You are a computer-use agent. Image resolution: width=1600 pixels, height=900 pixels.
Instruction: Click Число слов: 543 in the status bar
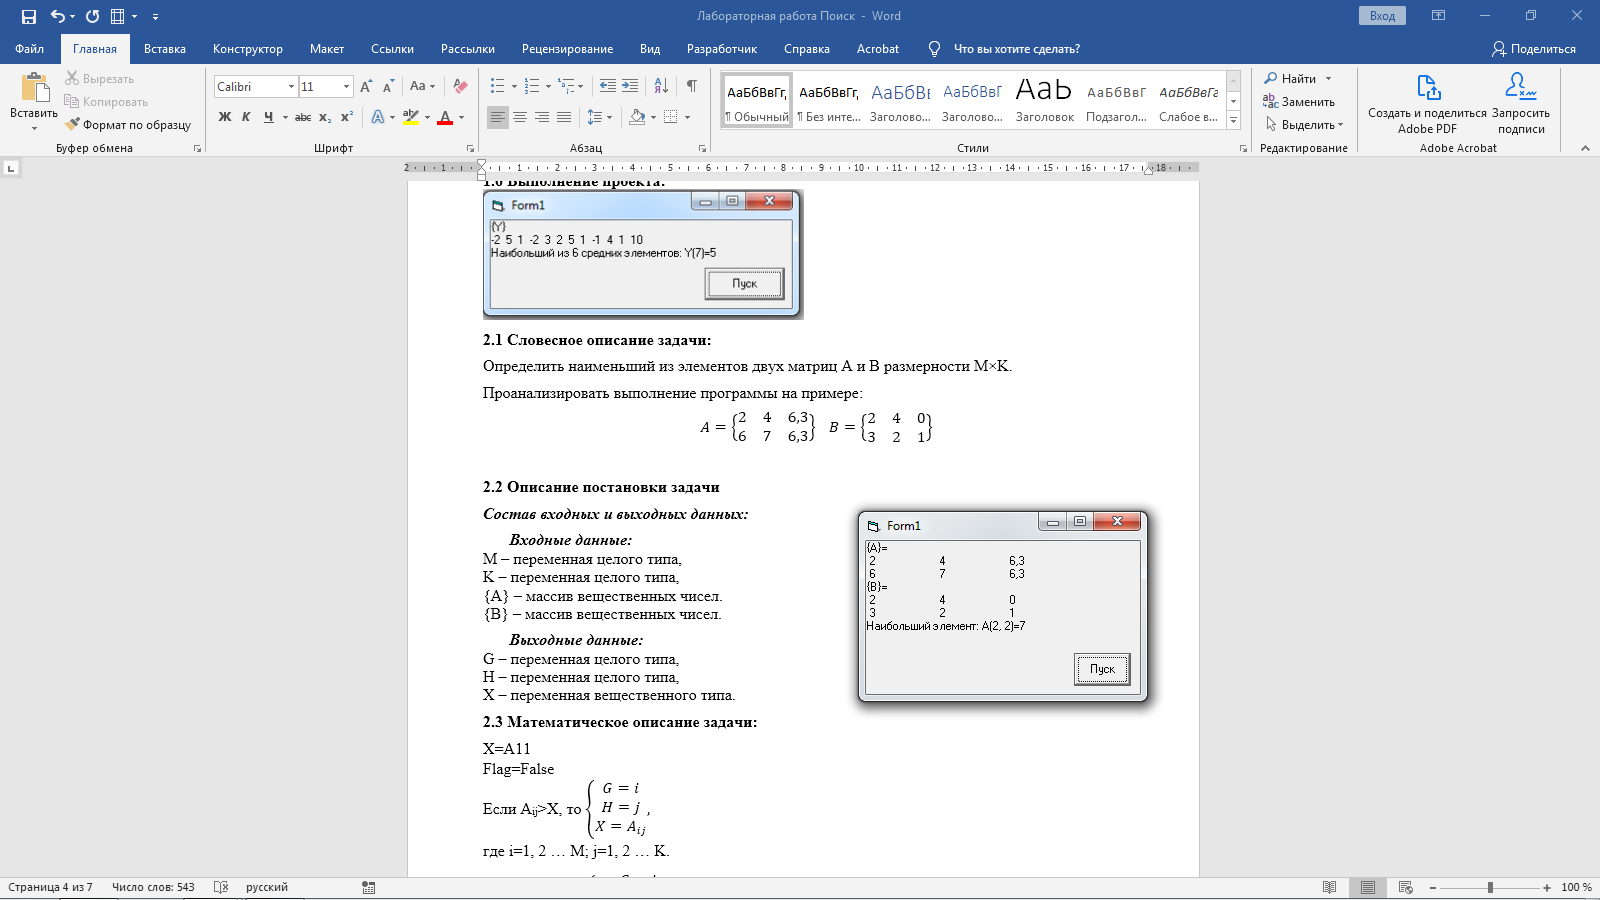click(x=153, y=887)
